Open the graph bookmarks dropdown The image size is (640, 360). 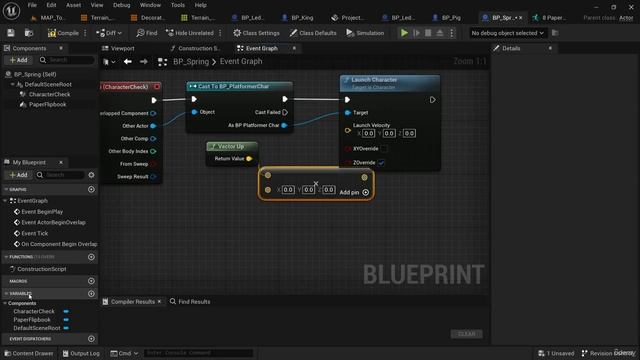tap(109, 62)
